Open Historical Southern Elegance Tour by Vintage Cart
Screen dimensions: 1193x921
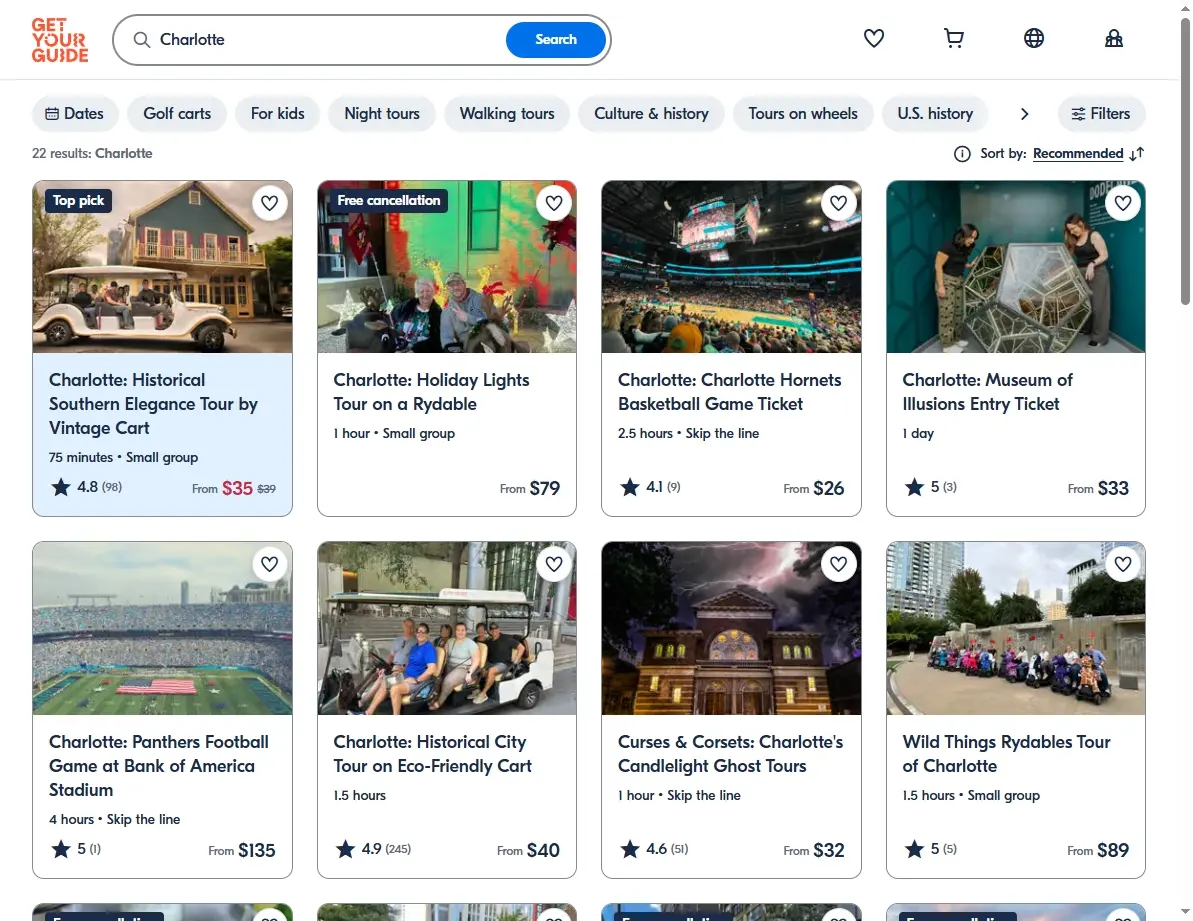(153, 404)
